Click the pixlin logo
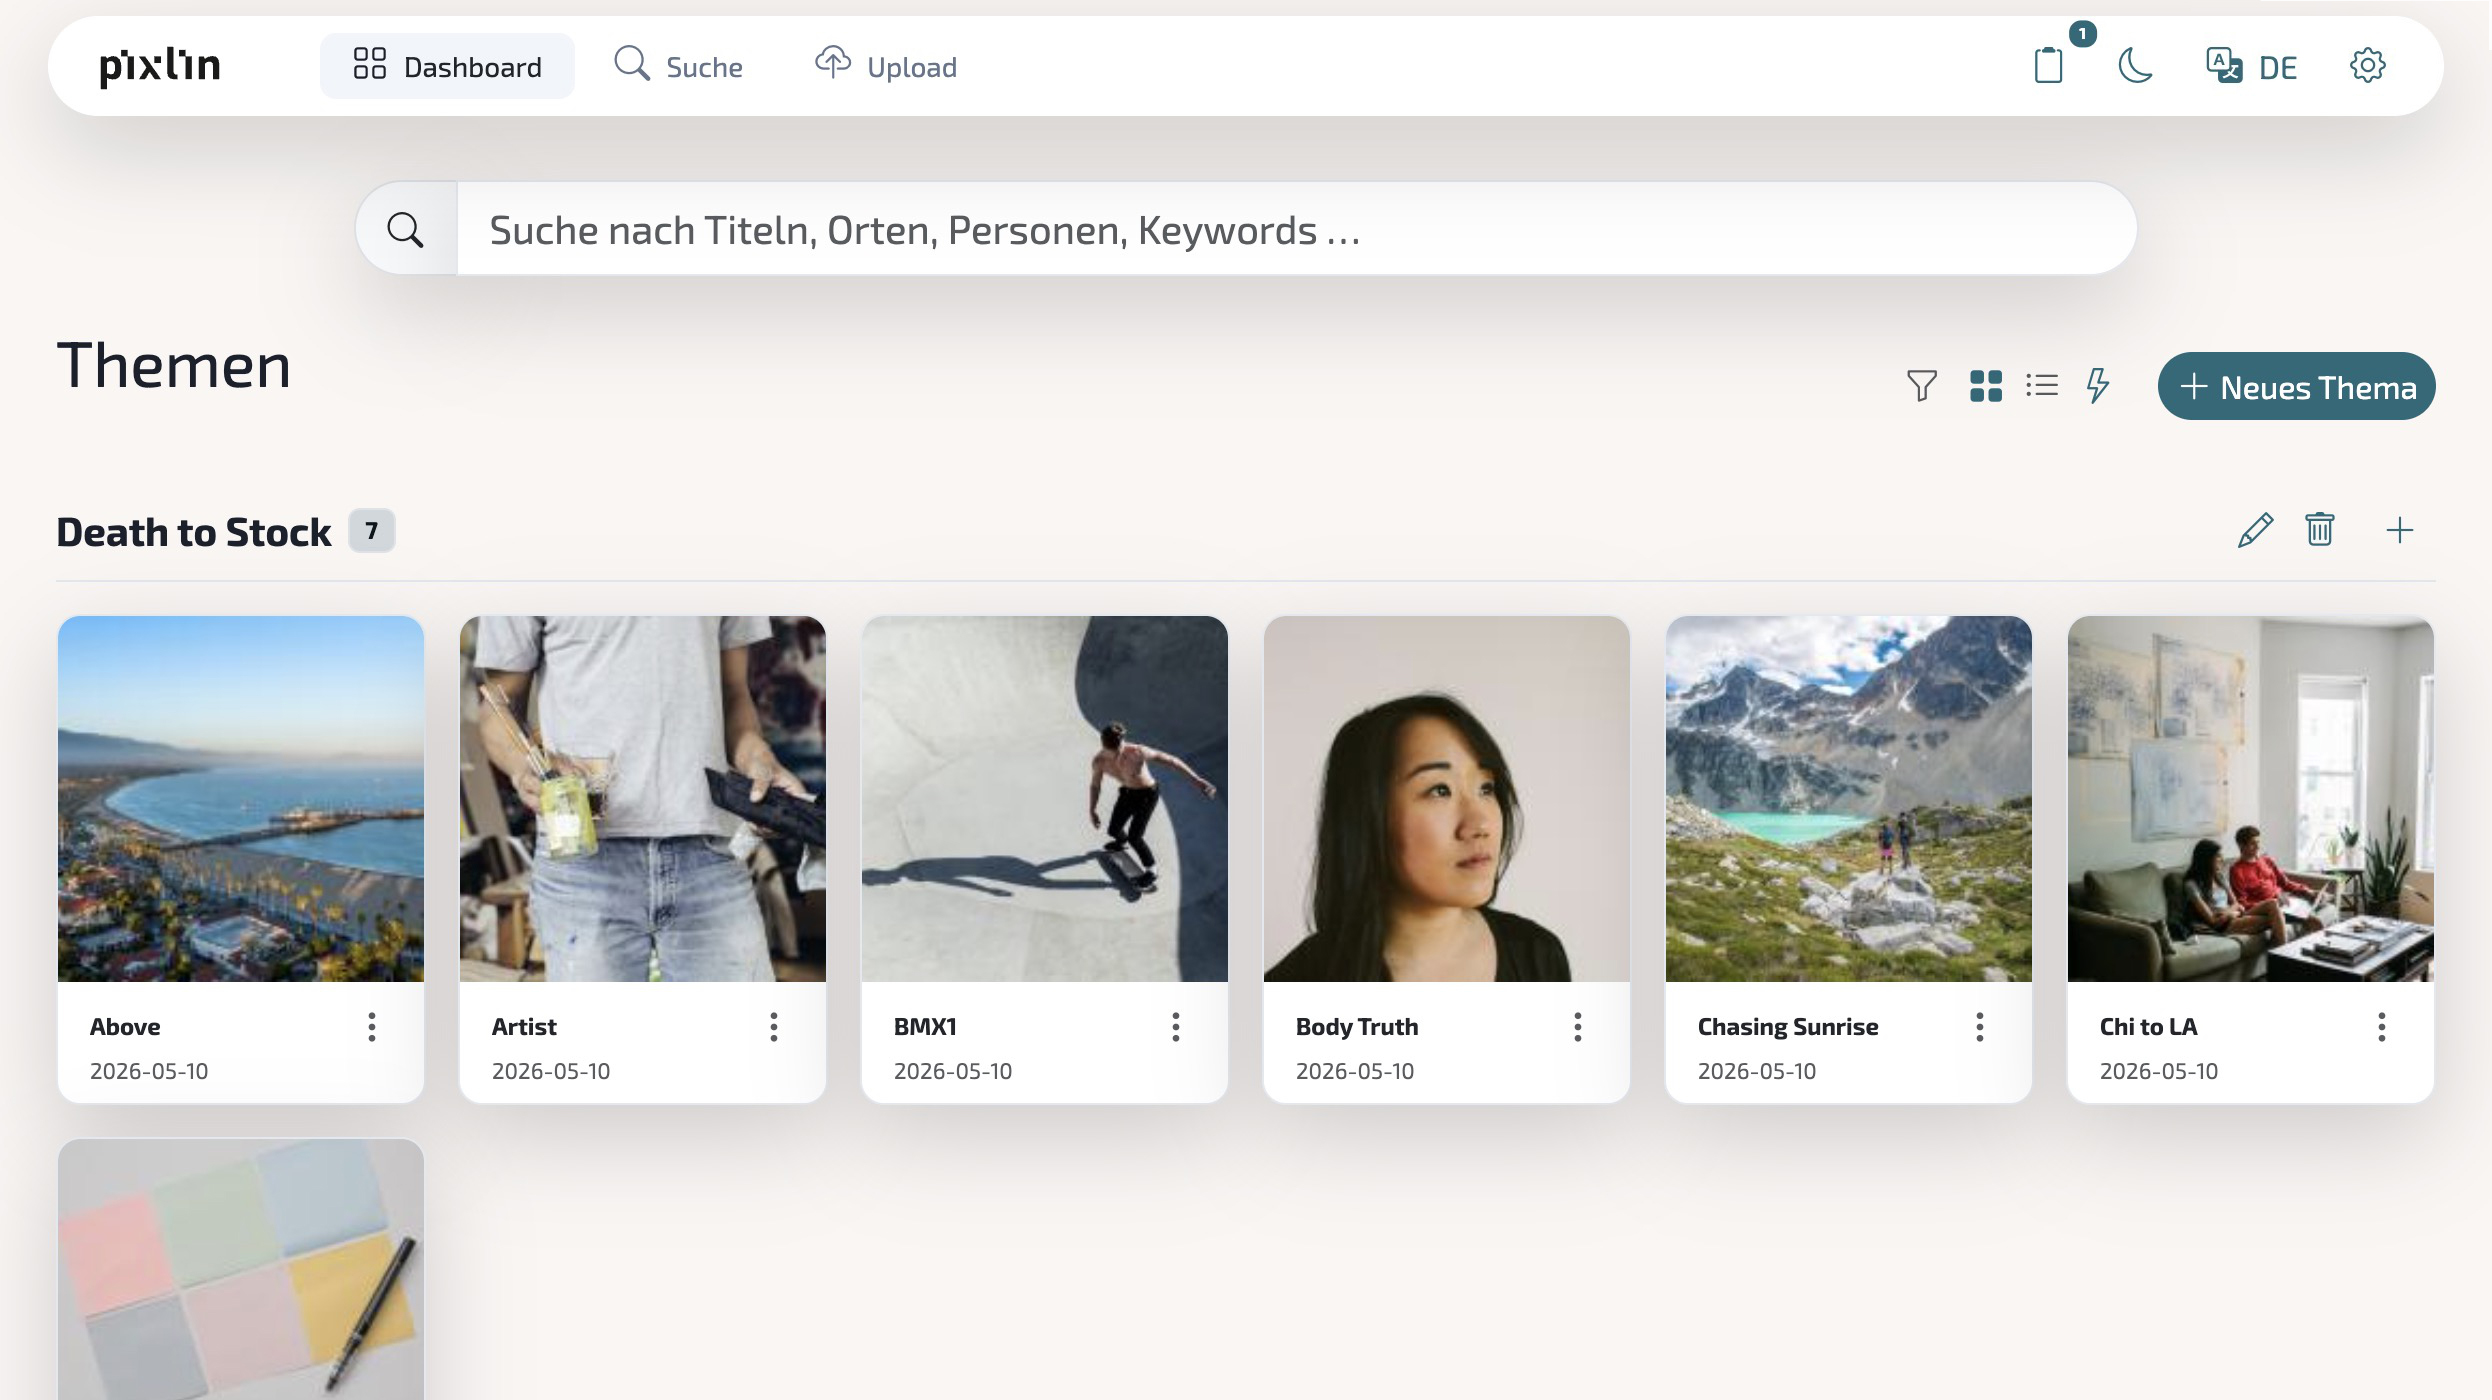Image resolution: width=2492 pixels, height=1400 pixels. (x=160, y=66)
